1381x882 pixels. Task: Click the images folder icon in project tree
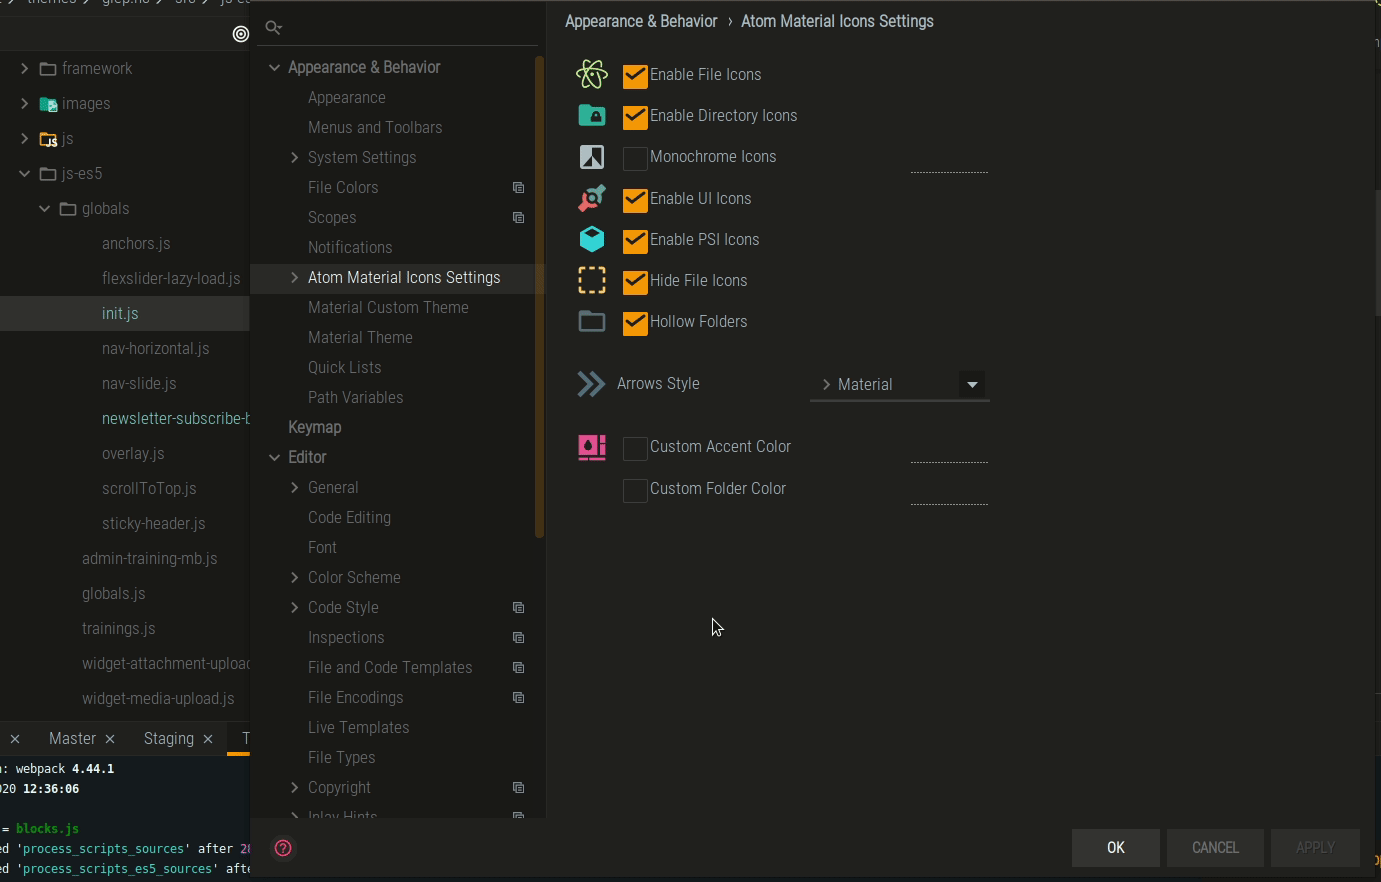48,104
